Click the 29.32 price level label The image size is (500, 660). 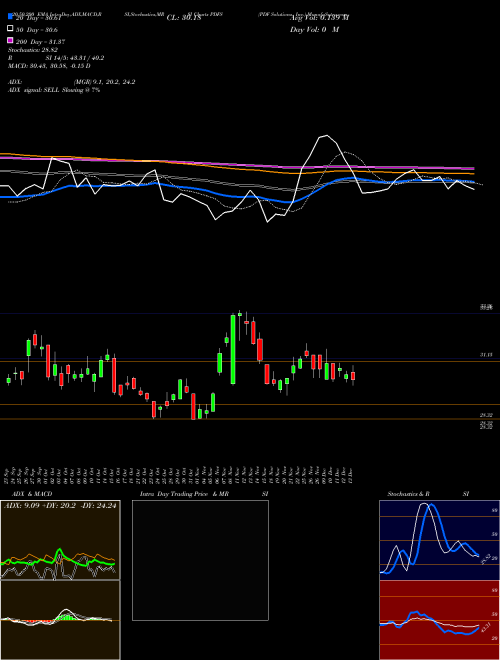coord(486,415)
